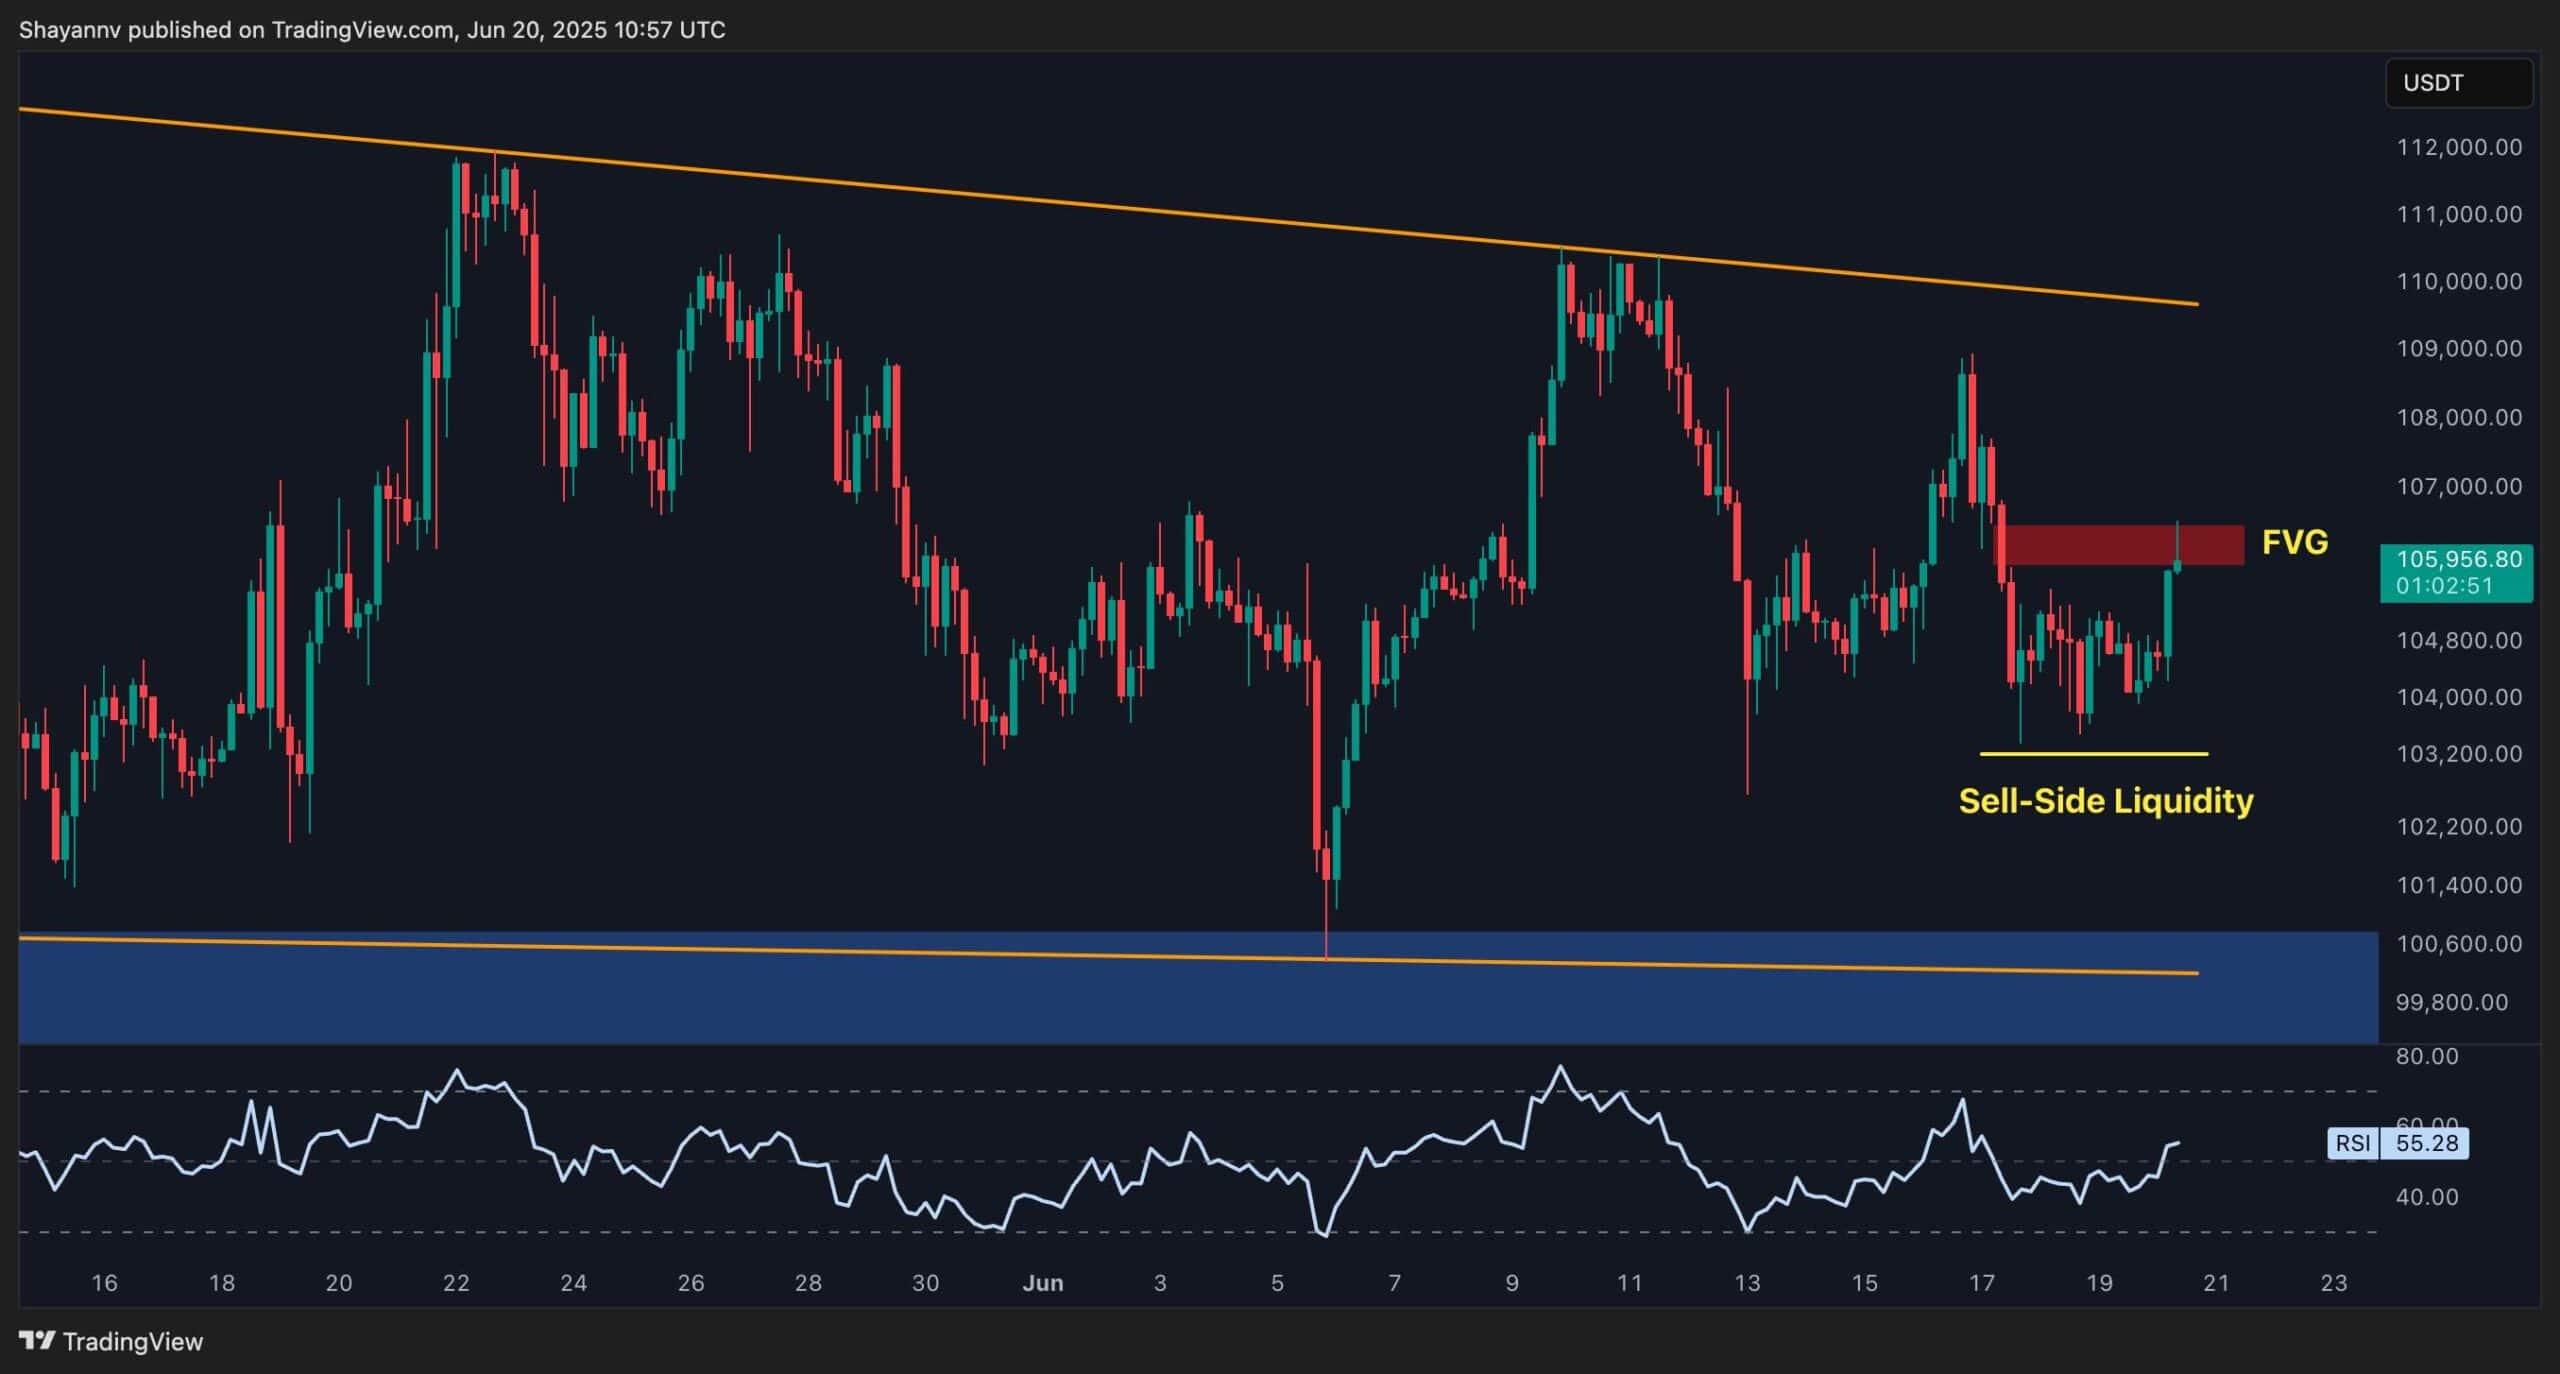Viewport: 2560px width, 1374px height.
Task: Click the TradingView wordmark text
Action: click(132, 1341)
